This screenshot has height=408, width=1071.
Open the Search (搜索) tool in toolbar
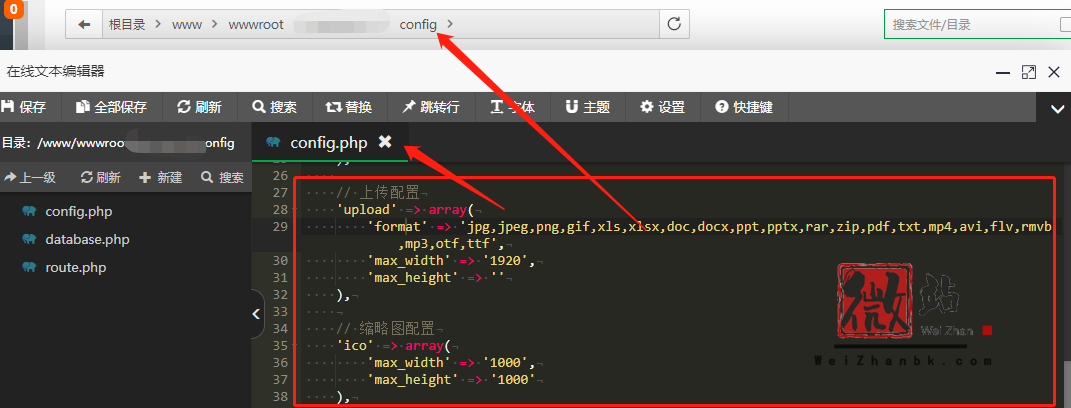(274, 107)
